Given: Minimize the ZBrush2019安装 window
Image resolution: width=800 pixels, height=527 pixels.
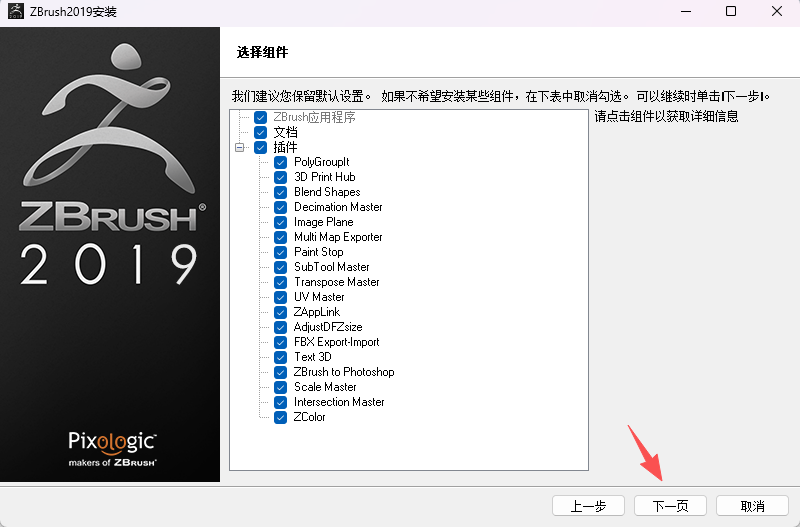Looking at the screenshot, I should 686,11.
